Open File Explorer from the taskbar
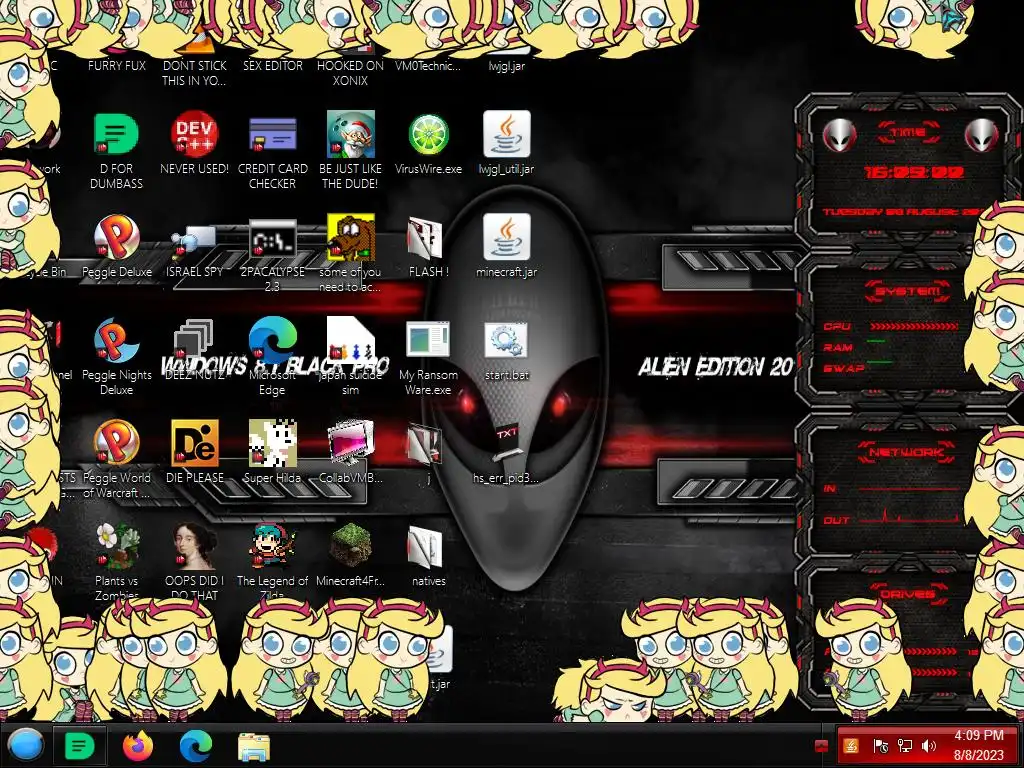The image size is (1024, 768). point(253,746)
